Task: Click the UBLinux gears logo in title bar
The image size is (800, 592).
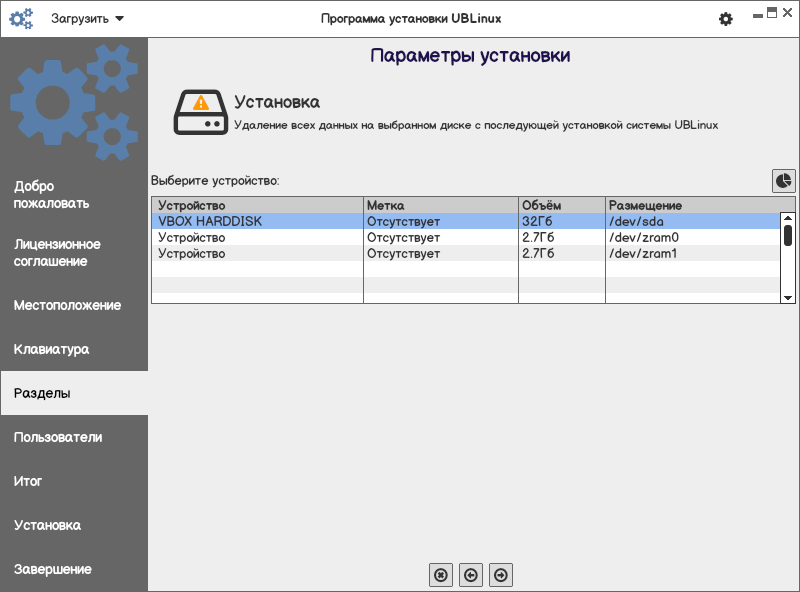Action: point(21,19)
